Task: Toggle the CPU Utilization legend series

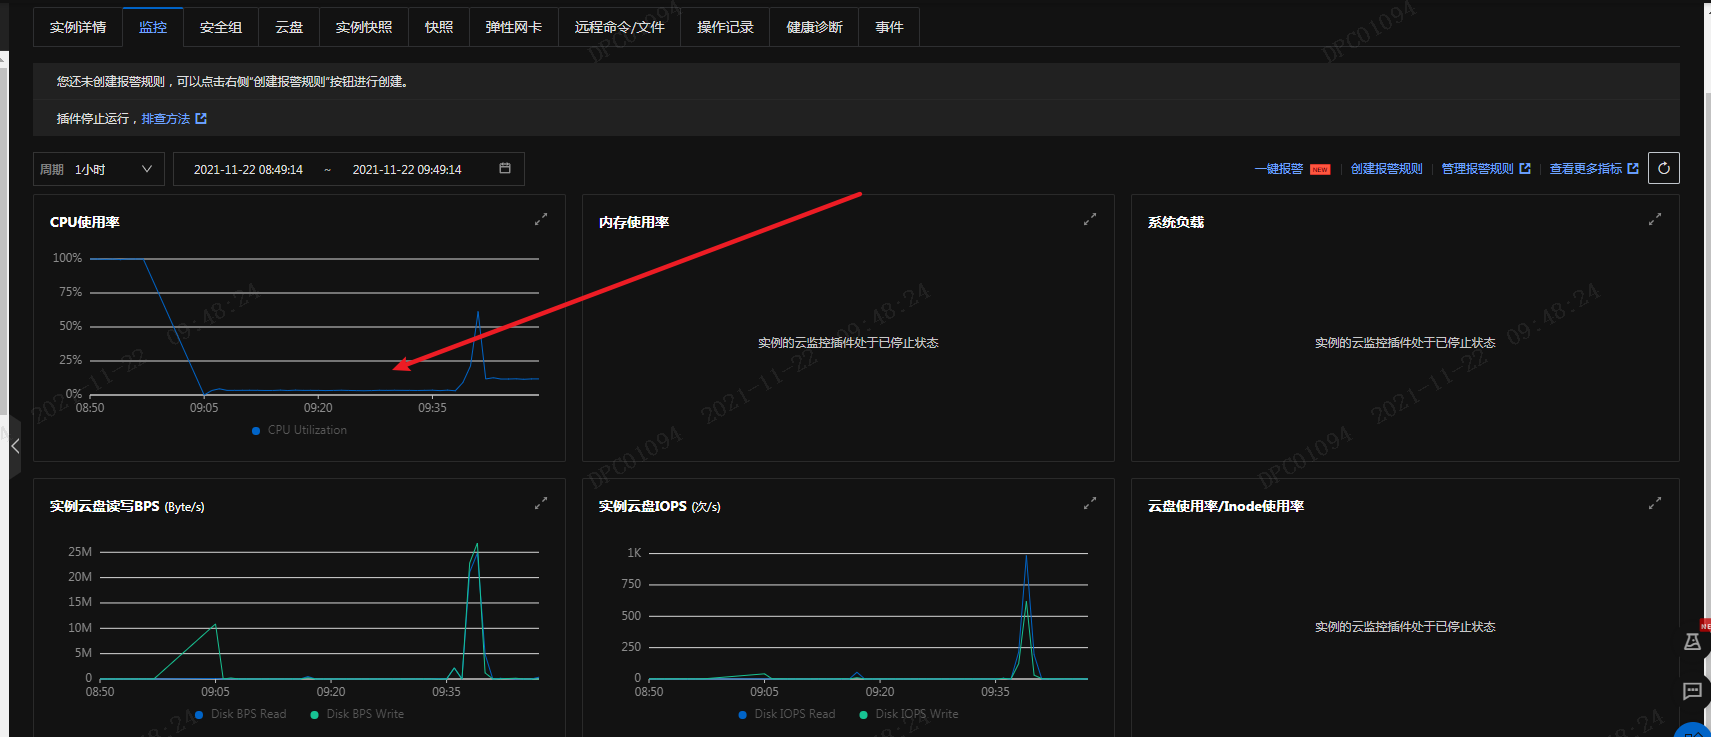Action: 300,430
